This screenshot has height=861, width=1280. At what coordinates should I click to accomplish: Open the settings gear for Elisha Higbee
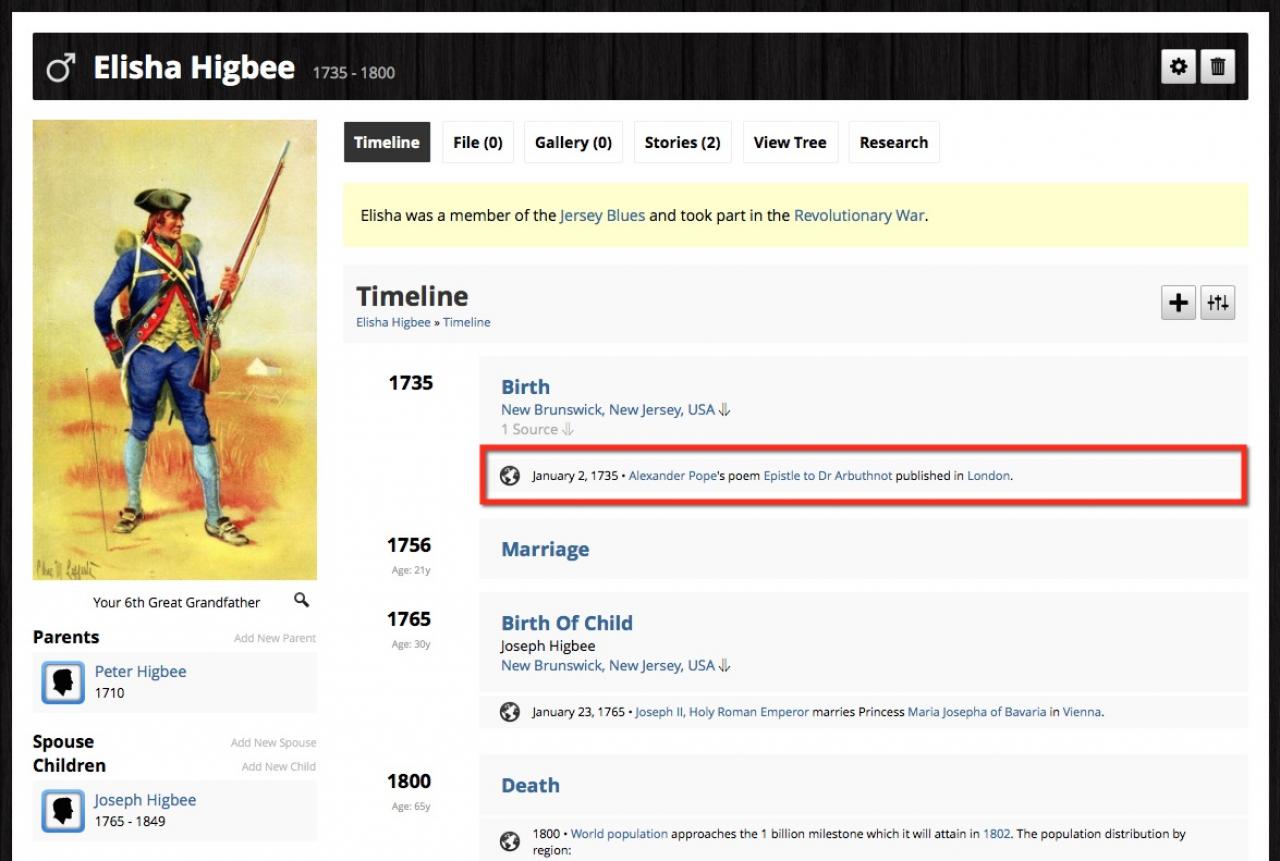(x=1179, y=67)
